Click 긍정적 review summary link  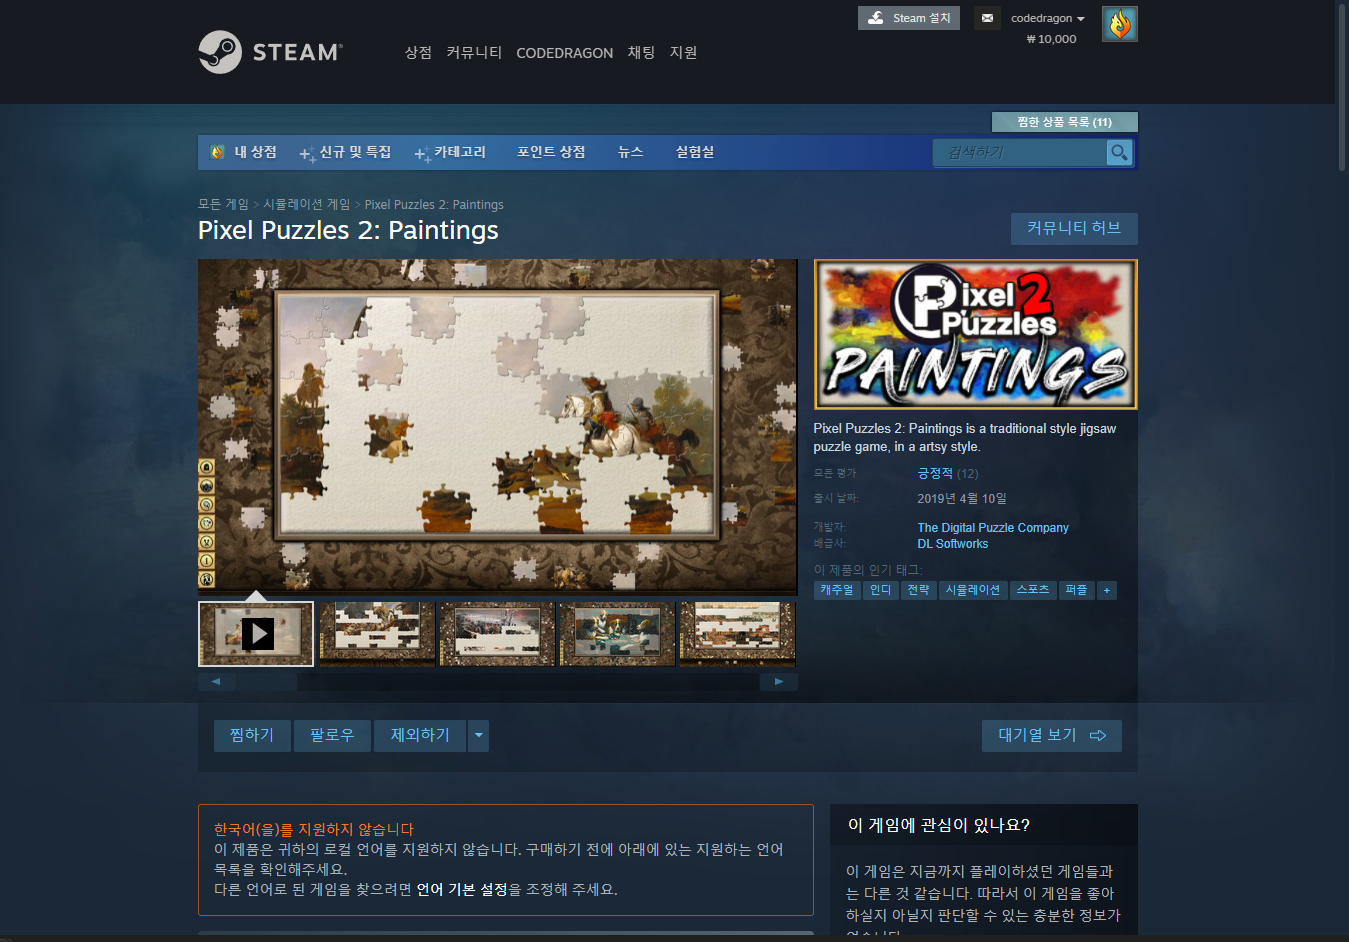coord(935,473)
